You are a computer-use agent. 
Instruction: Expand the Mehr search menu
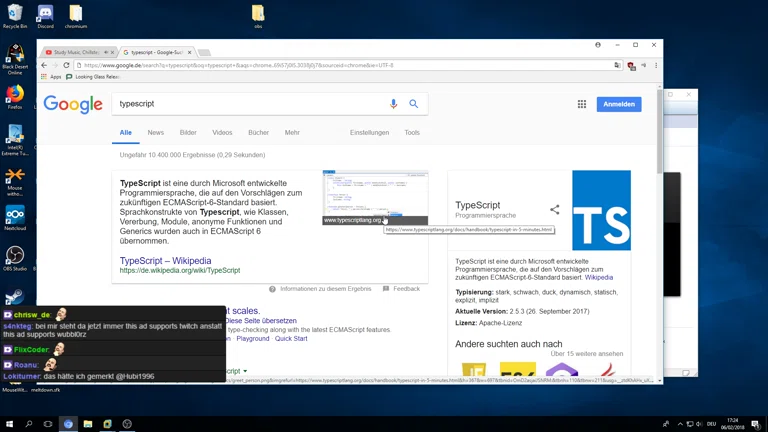point(292,133)
